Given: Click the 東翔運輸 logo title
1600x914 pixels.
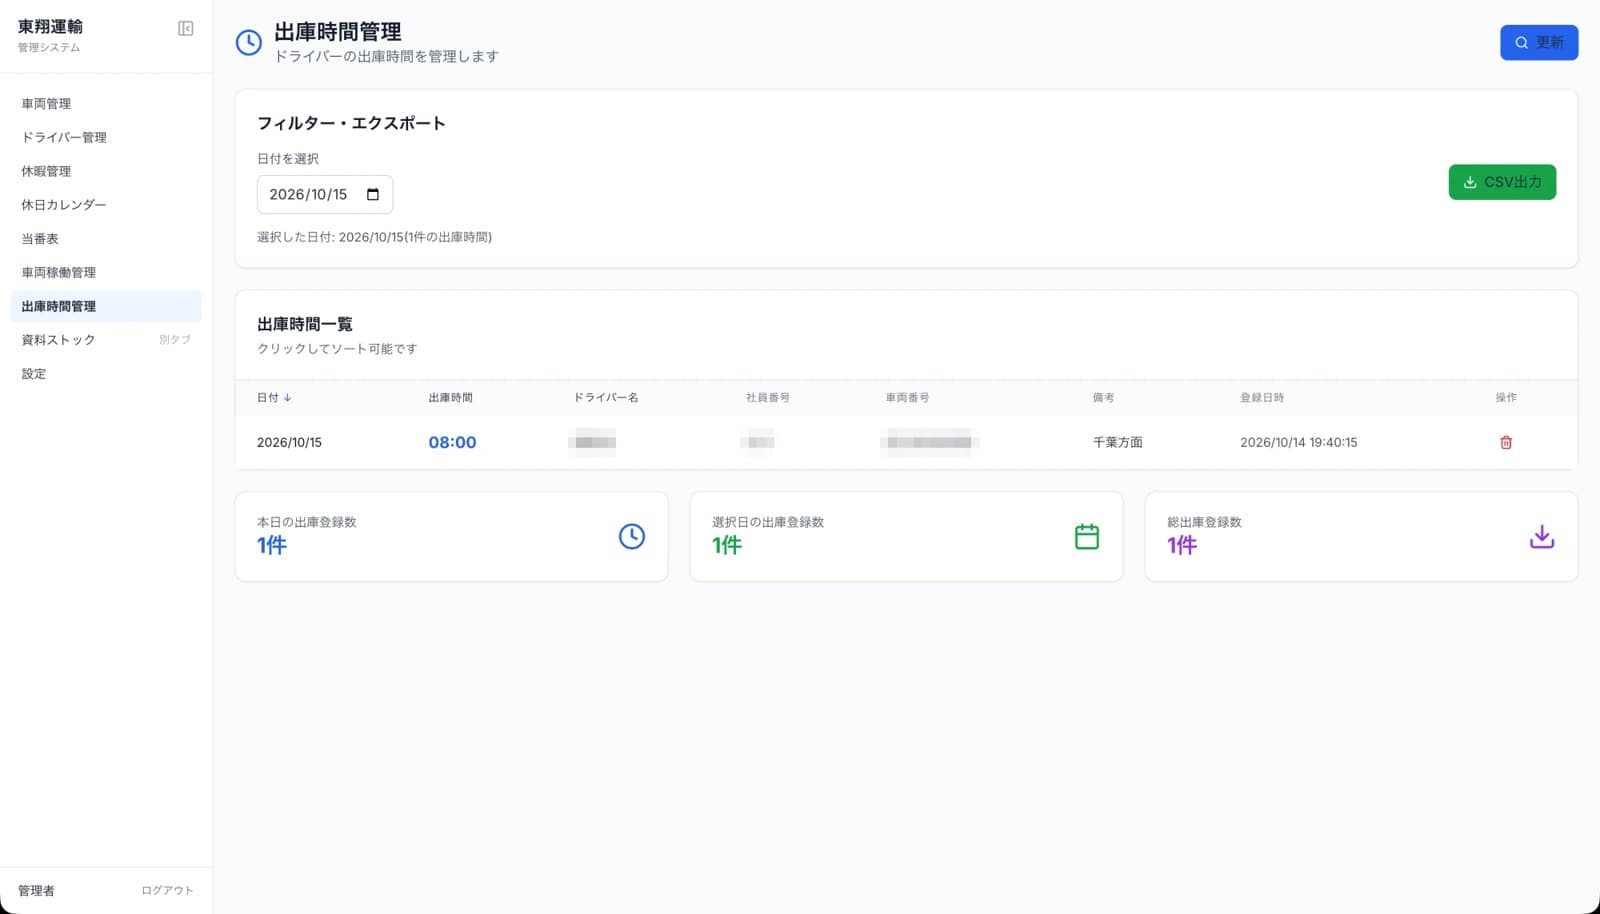Looking at the screenshot, I should point(50,27).
